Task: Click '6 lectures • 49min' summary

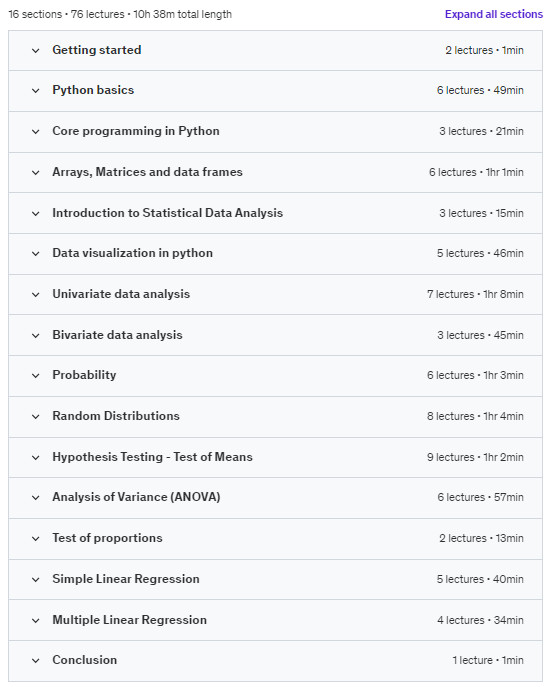Action: coord(480,90)
